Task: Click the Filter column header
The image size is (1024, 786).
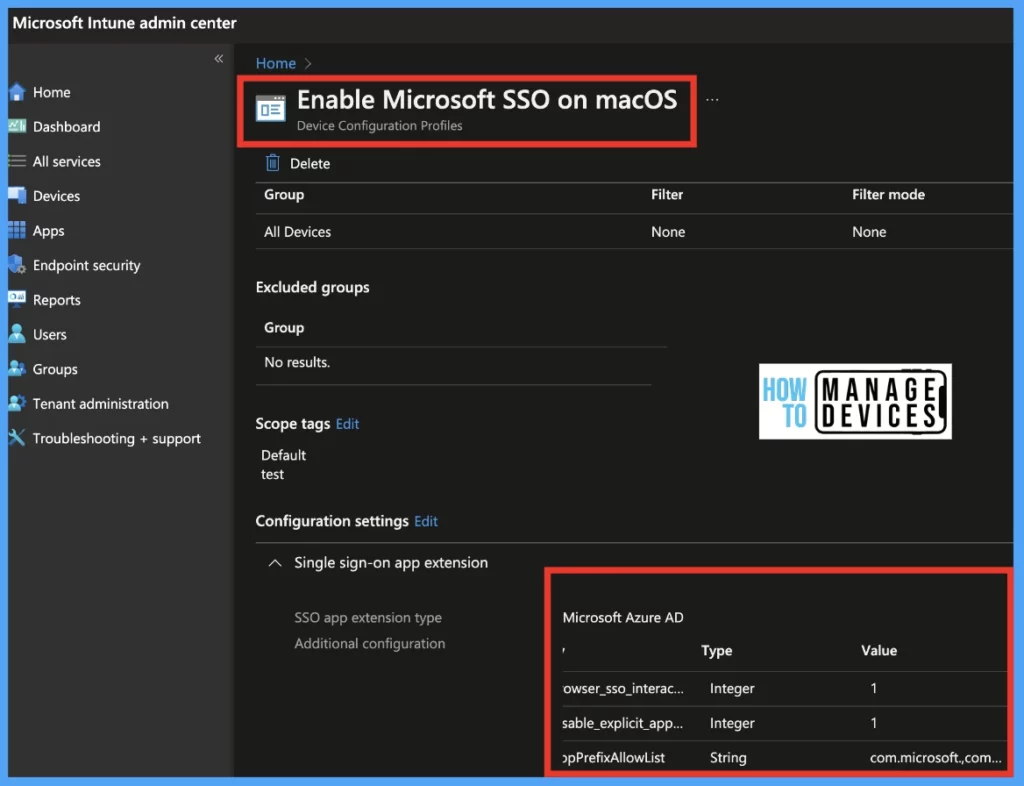Action: pyautogui.click(x=667, y=195)
